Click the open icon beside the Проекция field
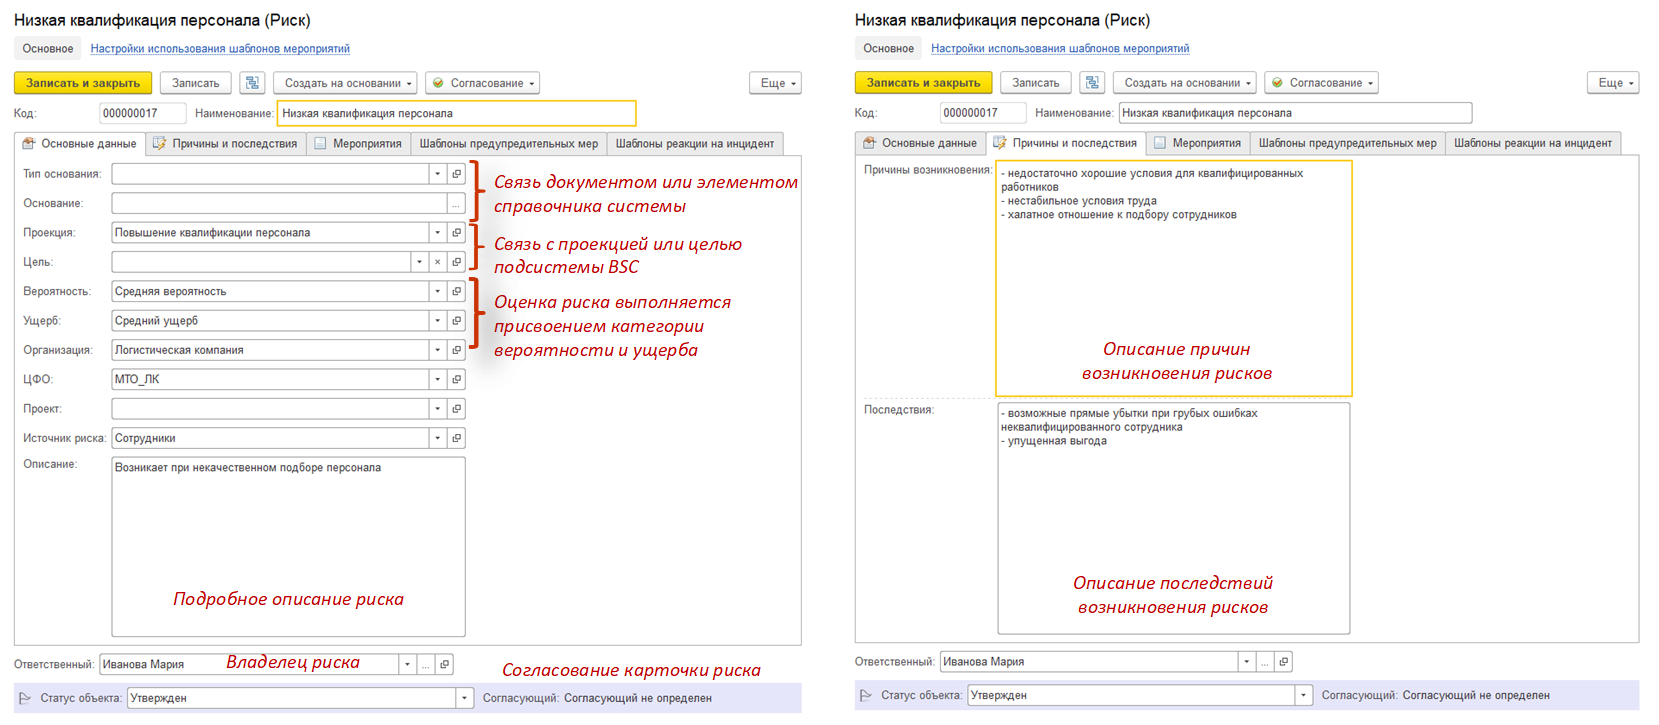 click(x=456, y=233)
